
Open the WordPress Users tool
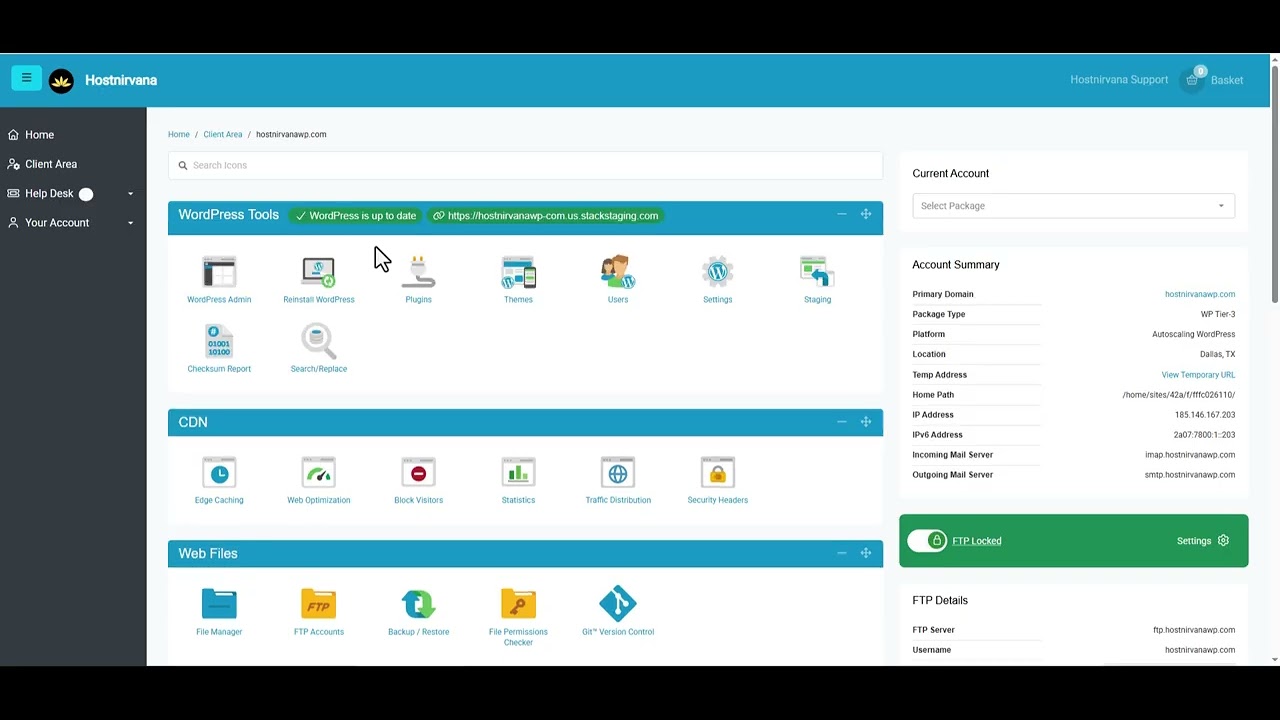(618, 272)
